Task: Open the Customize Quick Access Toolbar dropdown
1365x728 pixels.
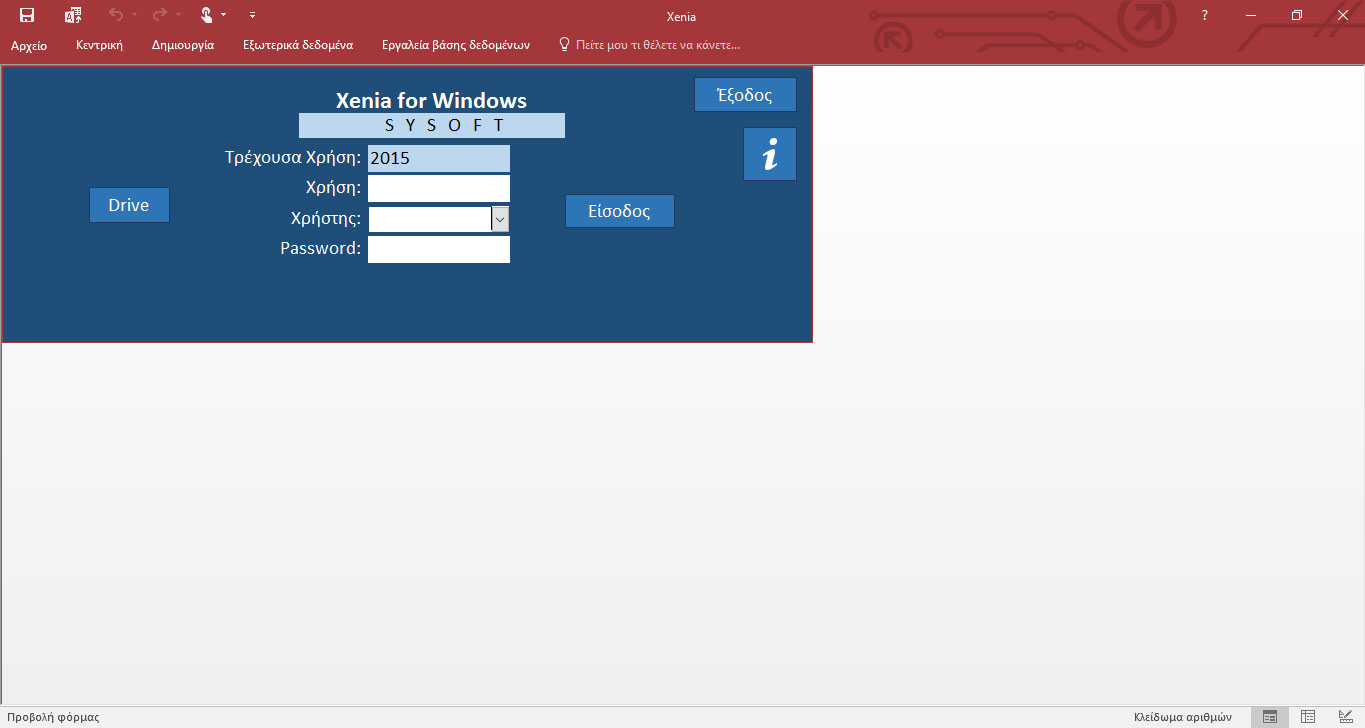Action: (253, 15)
